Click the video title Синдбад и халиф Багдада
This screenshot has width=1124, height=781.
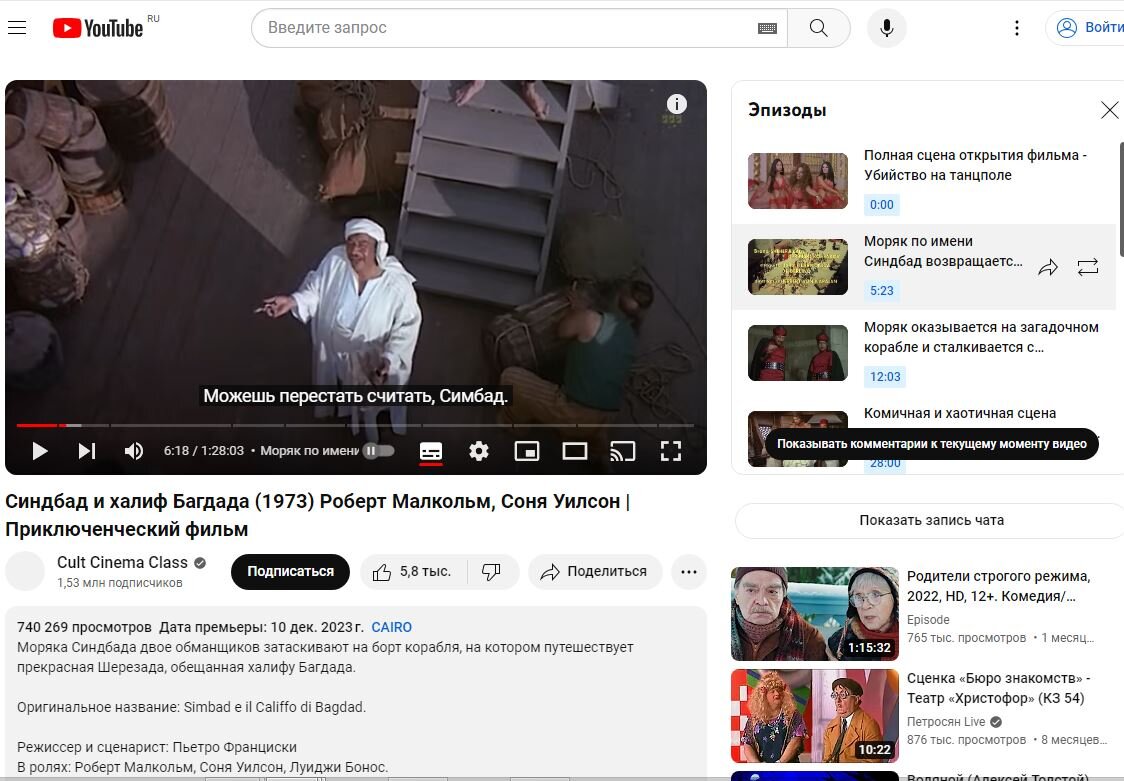318,515
